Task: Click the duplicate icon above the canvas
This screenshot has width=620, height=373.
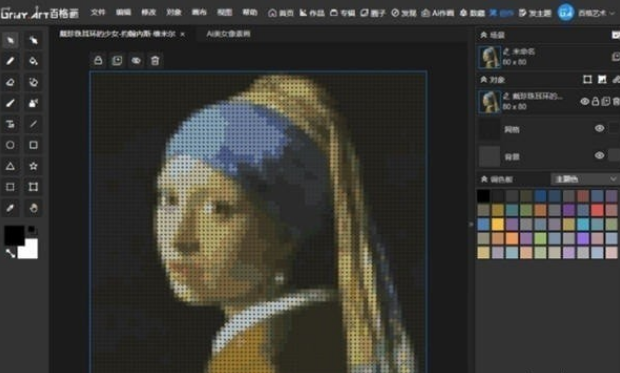Action: click(117, 61)
